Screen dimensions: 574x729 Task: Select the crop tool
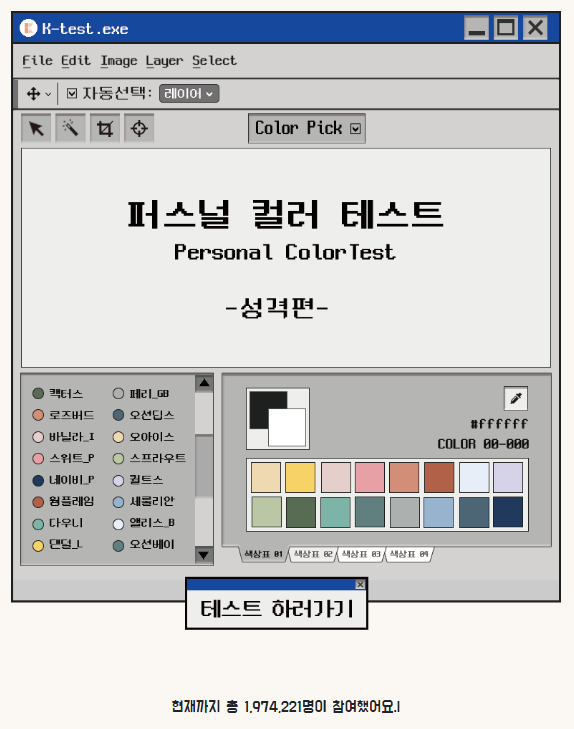(105, 128)
